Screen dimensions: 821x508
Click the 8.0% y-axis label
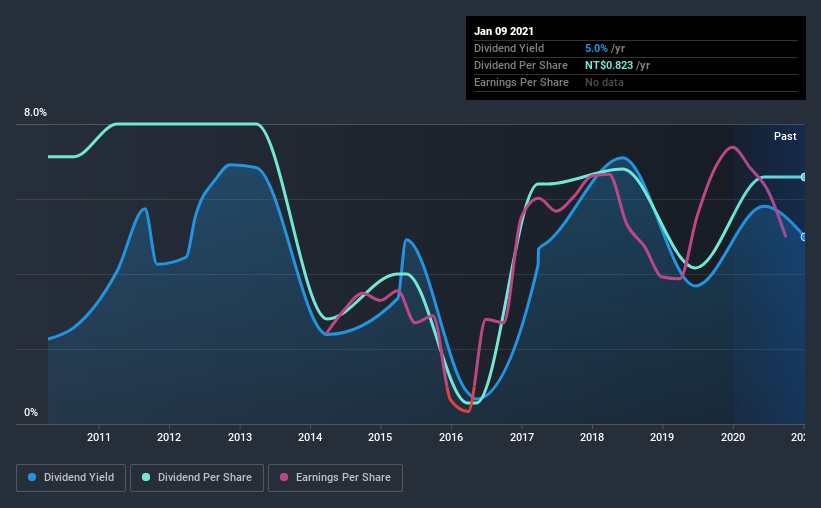coord(35,113)
